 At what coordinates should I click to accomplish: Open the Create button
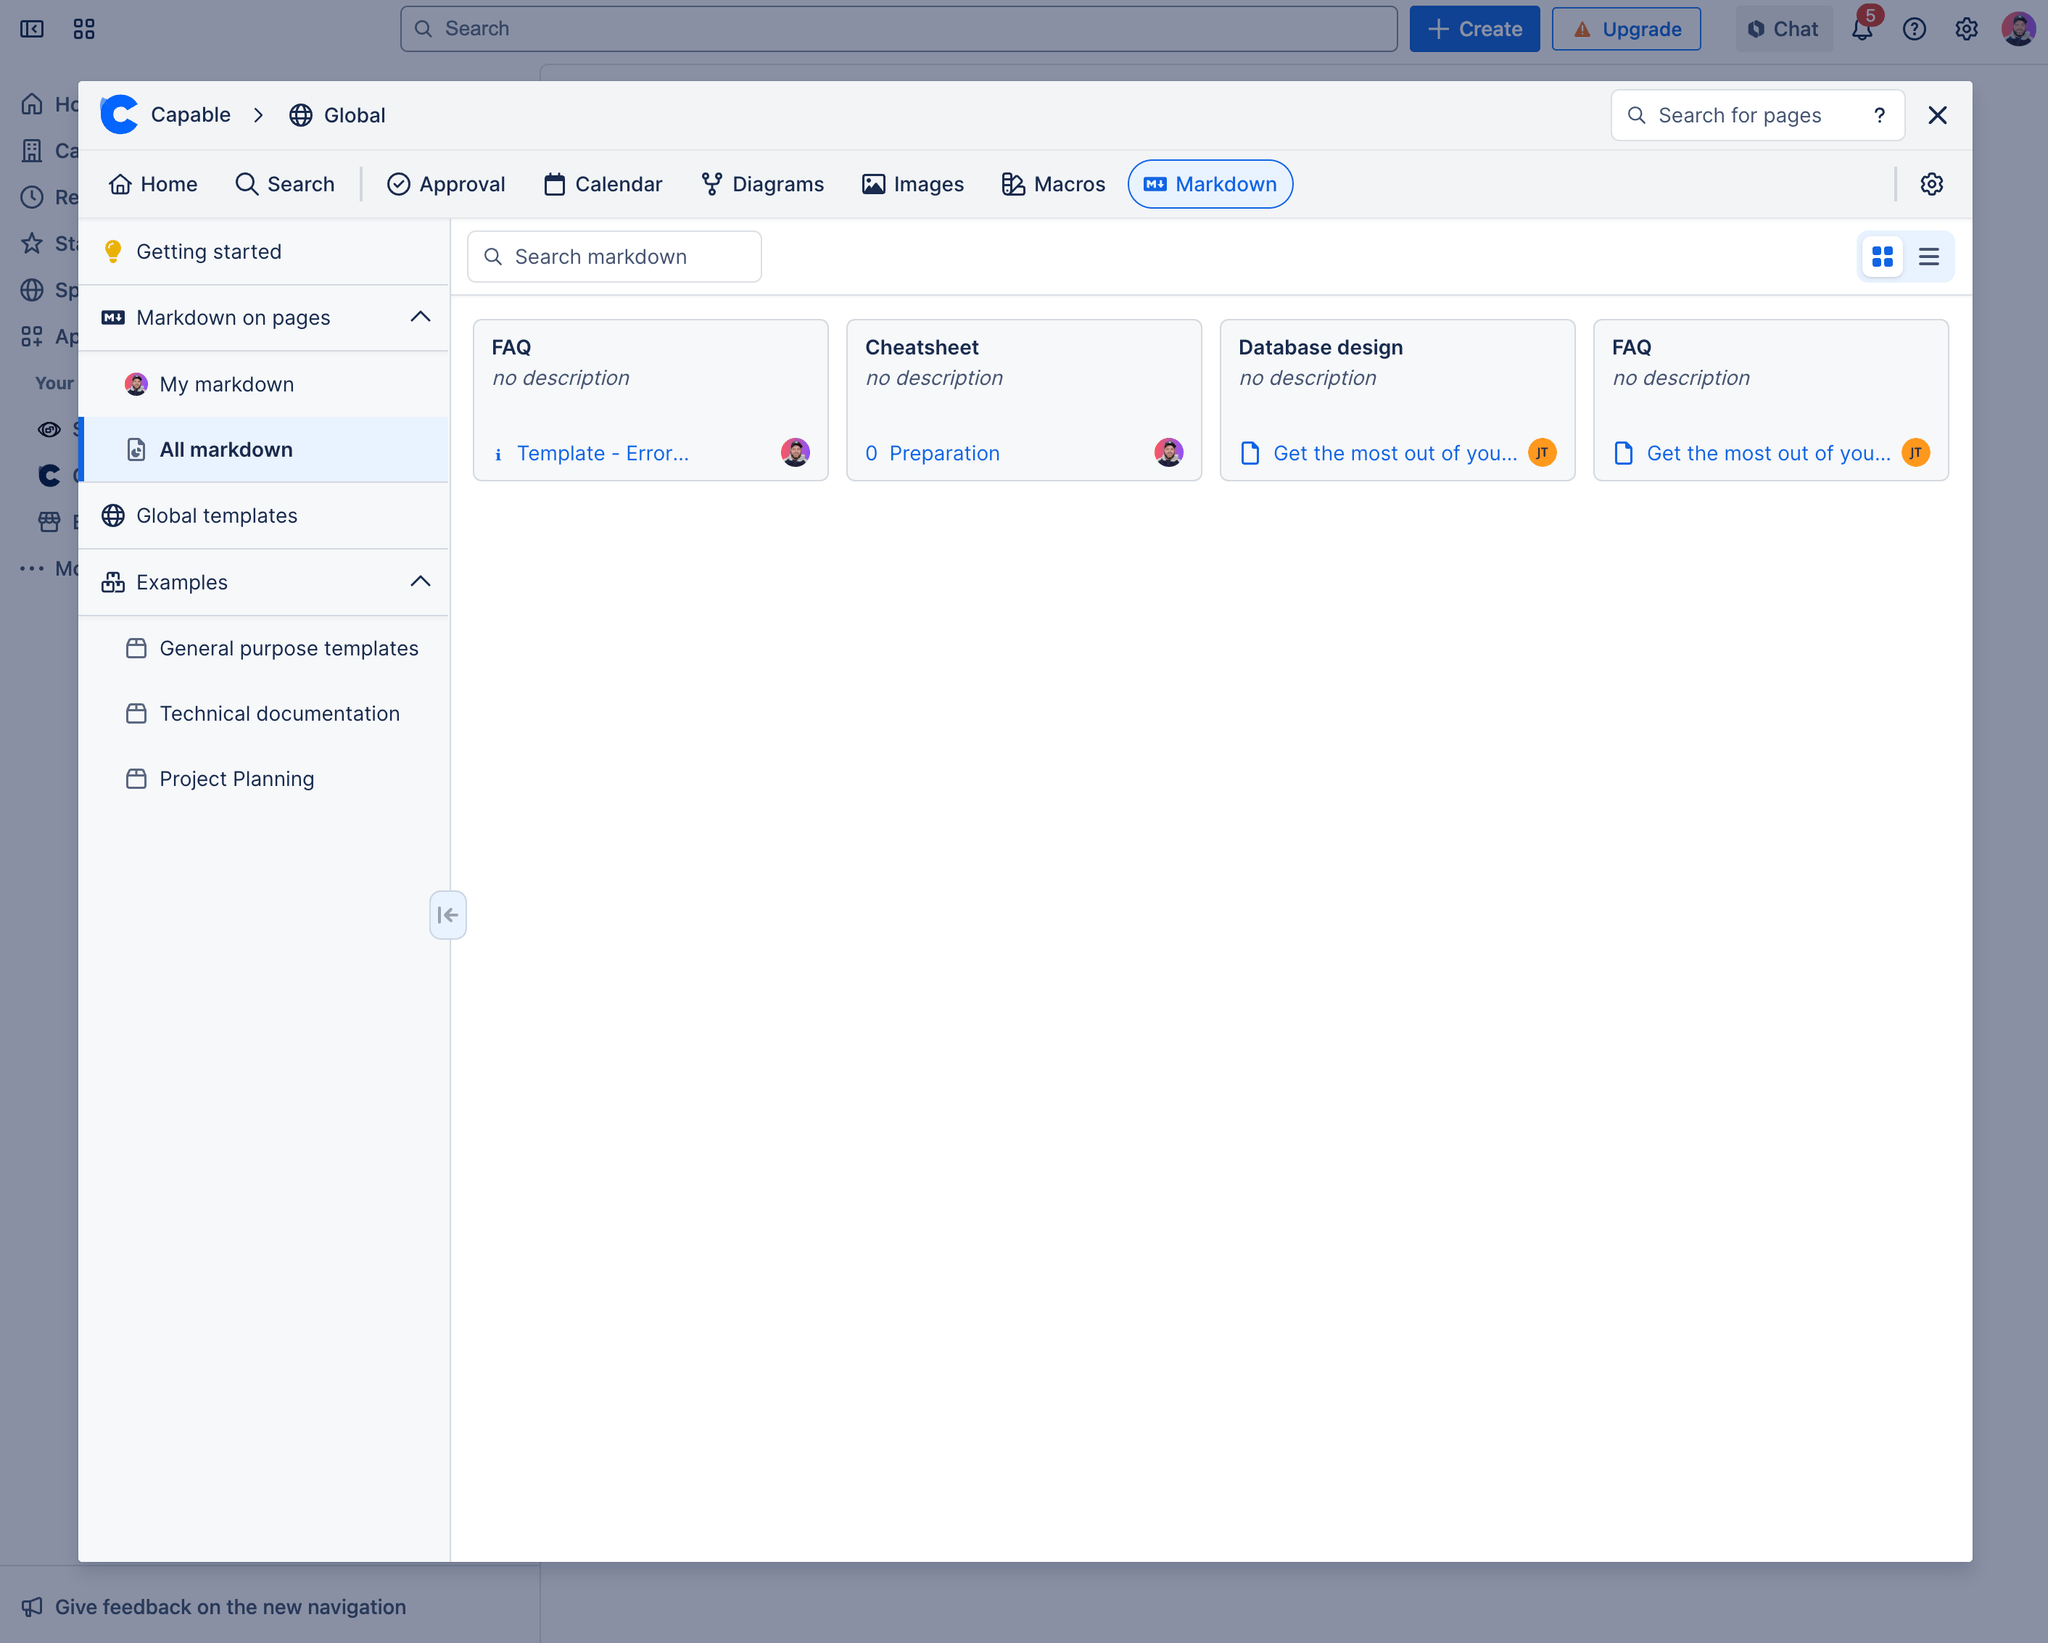(1474, 28)
